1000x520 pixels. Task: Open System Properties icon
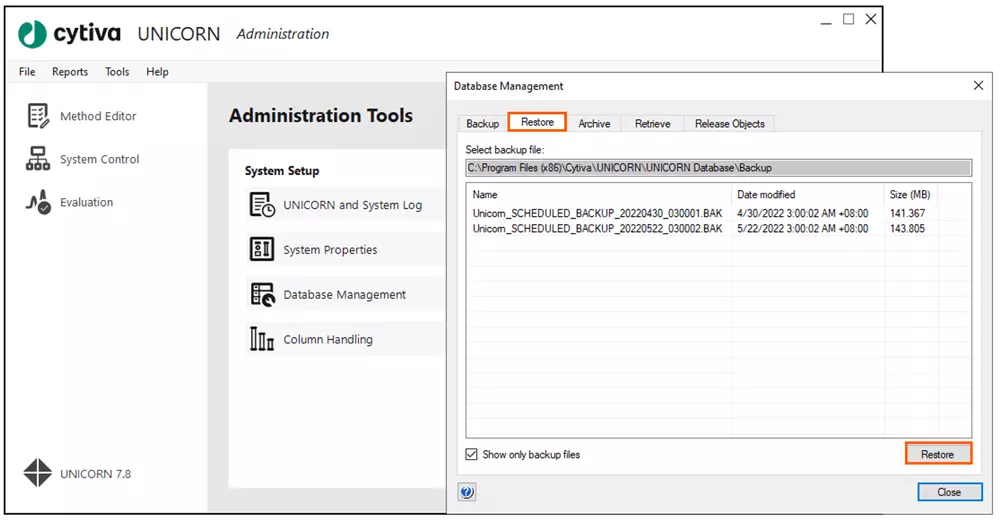[x=261, y=249]
